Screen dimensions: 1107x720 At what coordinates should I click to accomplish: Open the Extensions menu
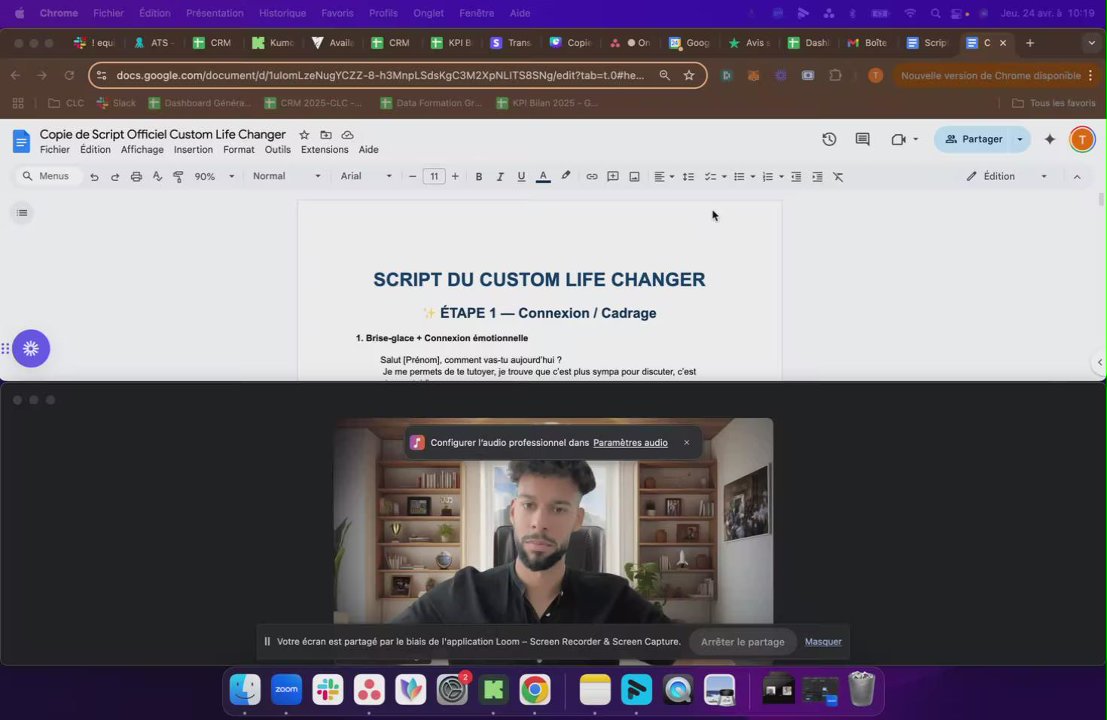click(x=324, y=150)
